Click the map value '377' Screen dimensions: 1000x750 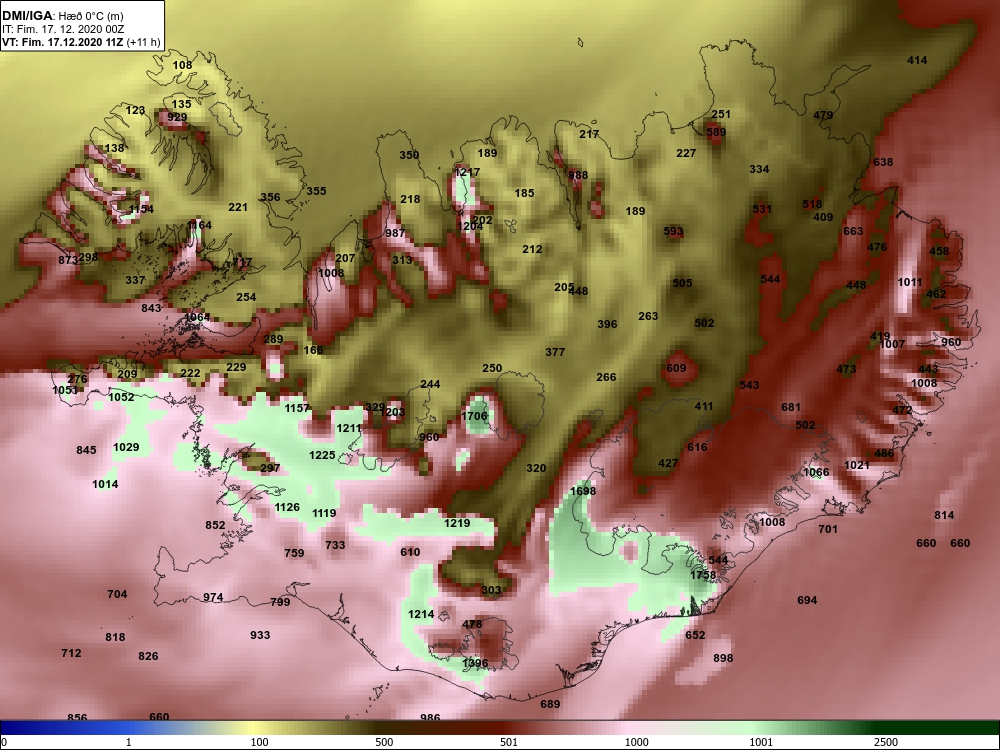(555, 352)
